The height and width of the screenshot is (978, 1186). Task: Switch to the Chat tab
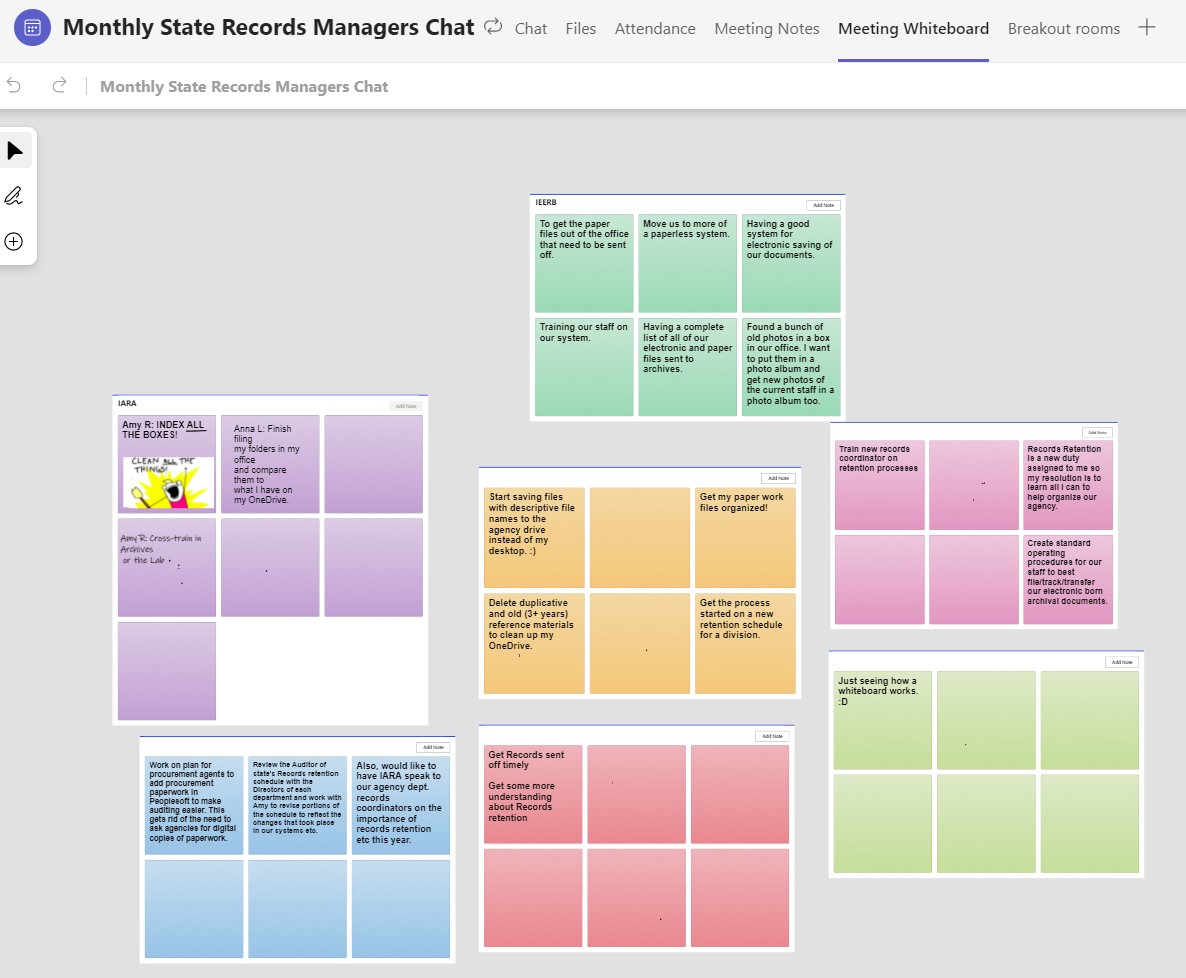point(531,29)
